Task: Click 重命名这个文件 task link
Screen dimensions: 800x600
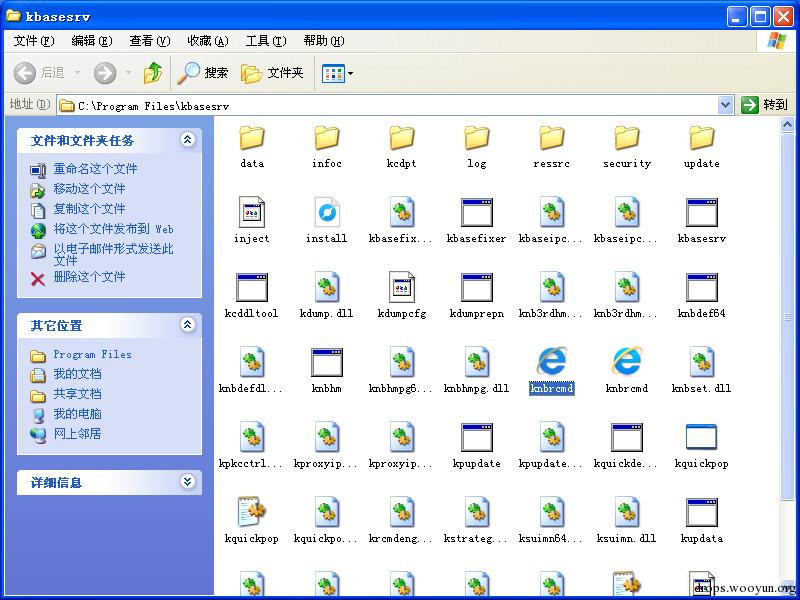Action: tap(95, 169)
